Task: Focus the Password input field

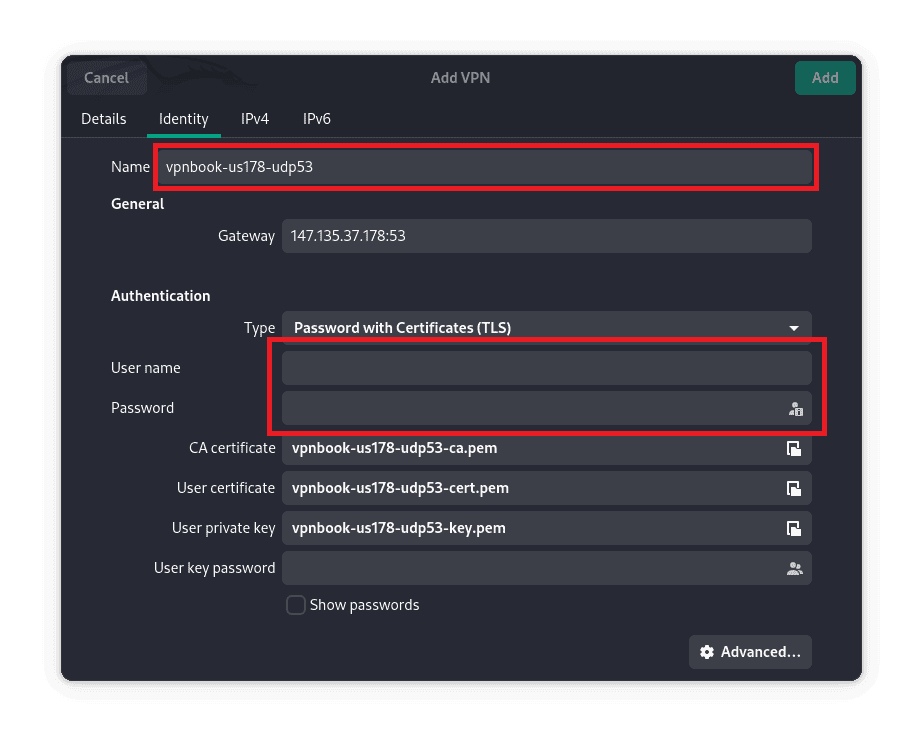Action: 547,408
